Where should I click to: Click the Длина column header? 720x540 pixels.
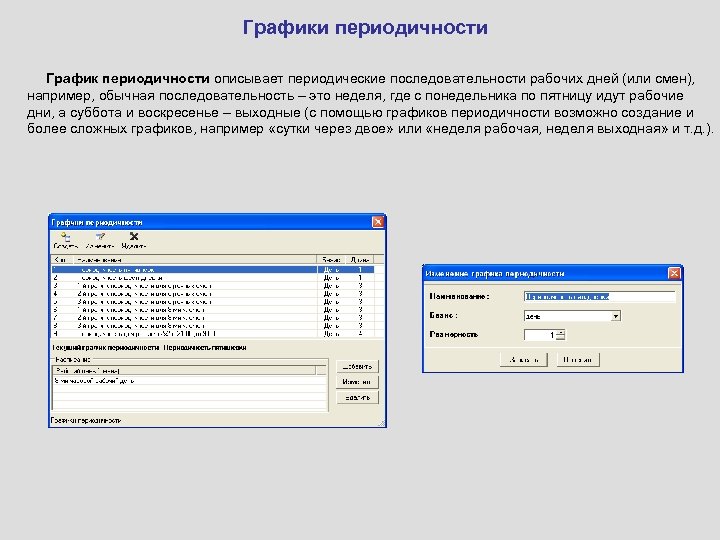360,260
